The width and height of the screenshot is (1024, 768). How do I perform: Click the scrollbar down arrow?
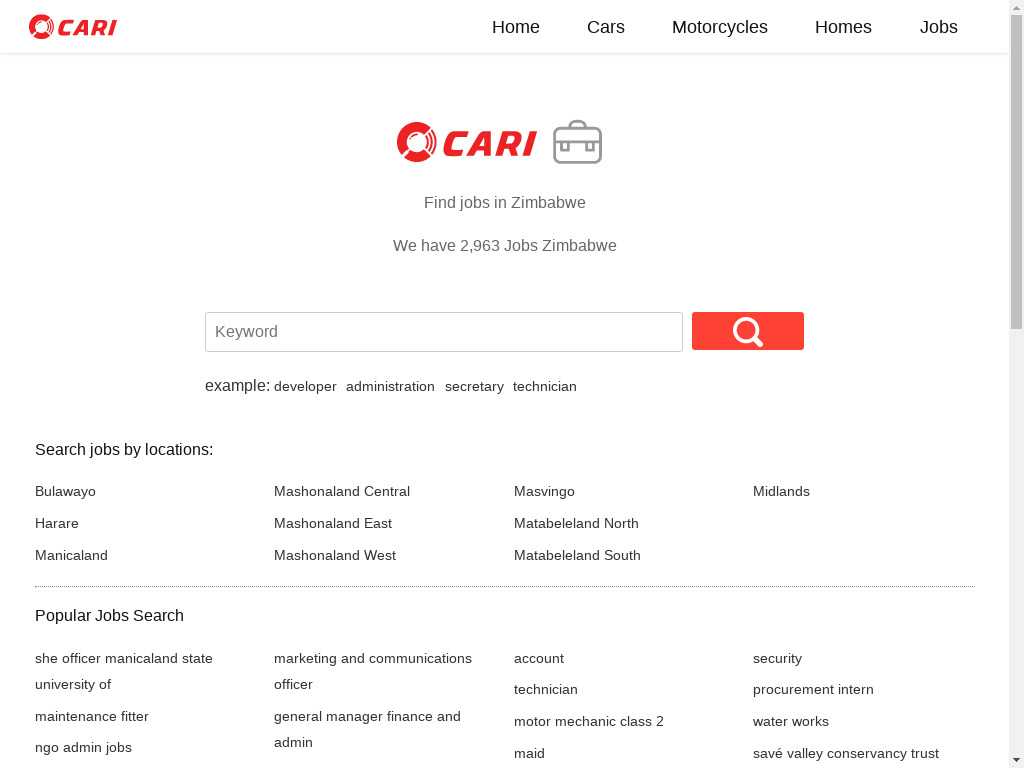(1017, 761)
